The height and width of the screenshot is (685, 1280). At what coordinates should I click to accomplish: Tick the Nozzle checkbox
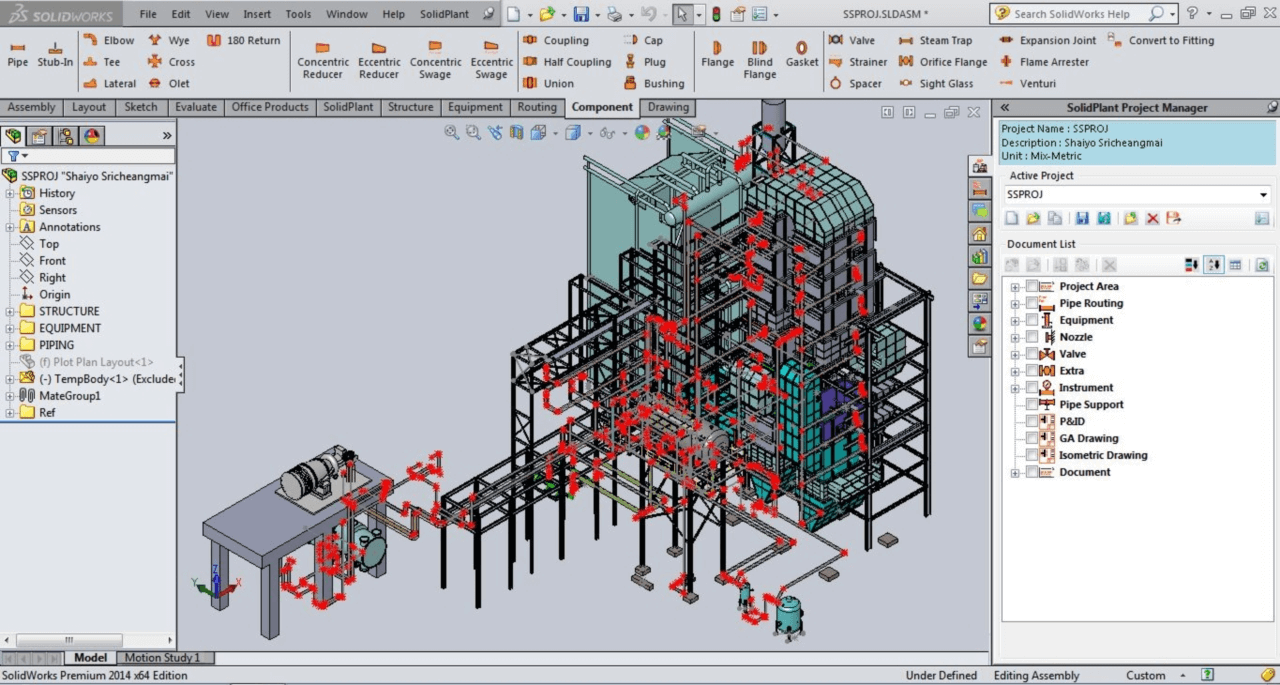[x=1032, y=337]
